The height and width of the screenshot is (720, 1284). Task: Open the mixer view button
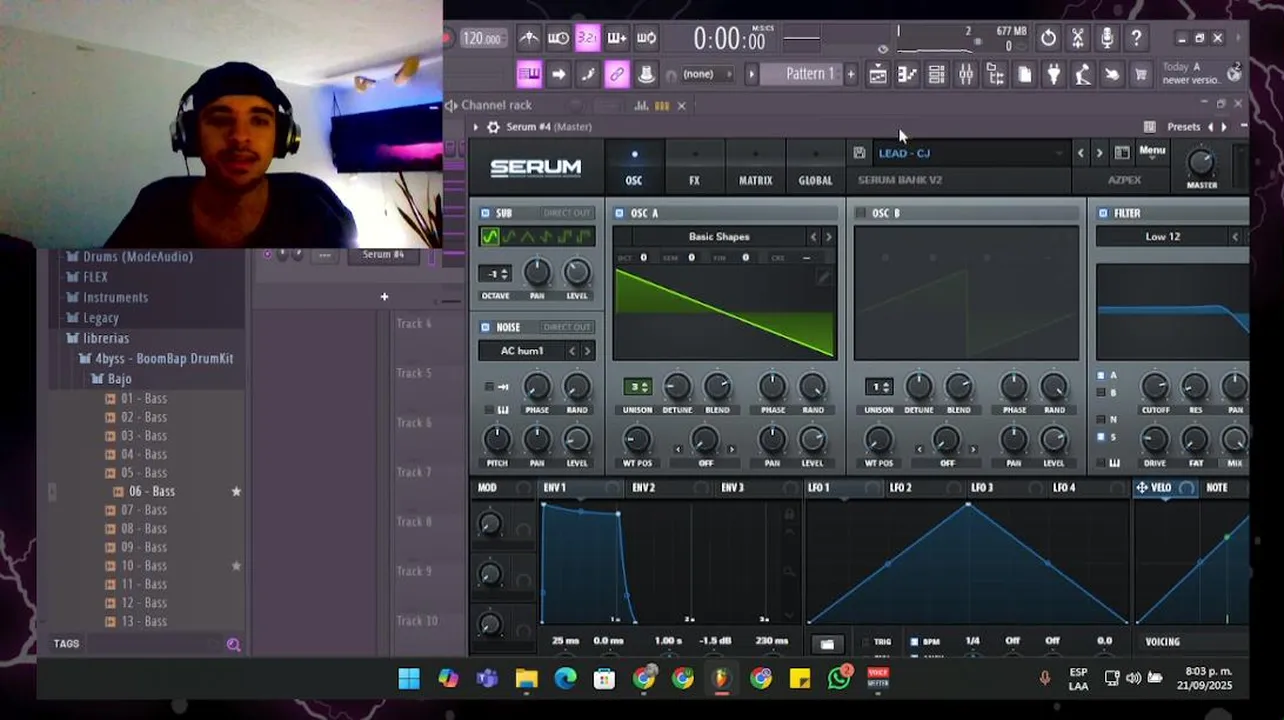(x=966, y=74)
